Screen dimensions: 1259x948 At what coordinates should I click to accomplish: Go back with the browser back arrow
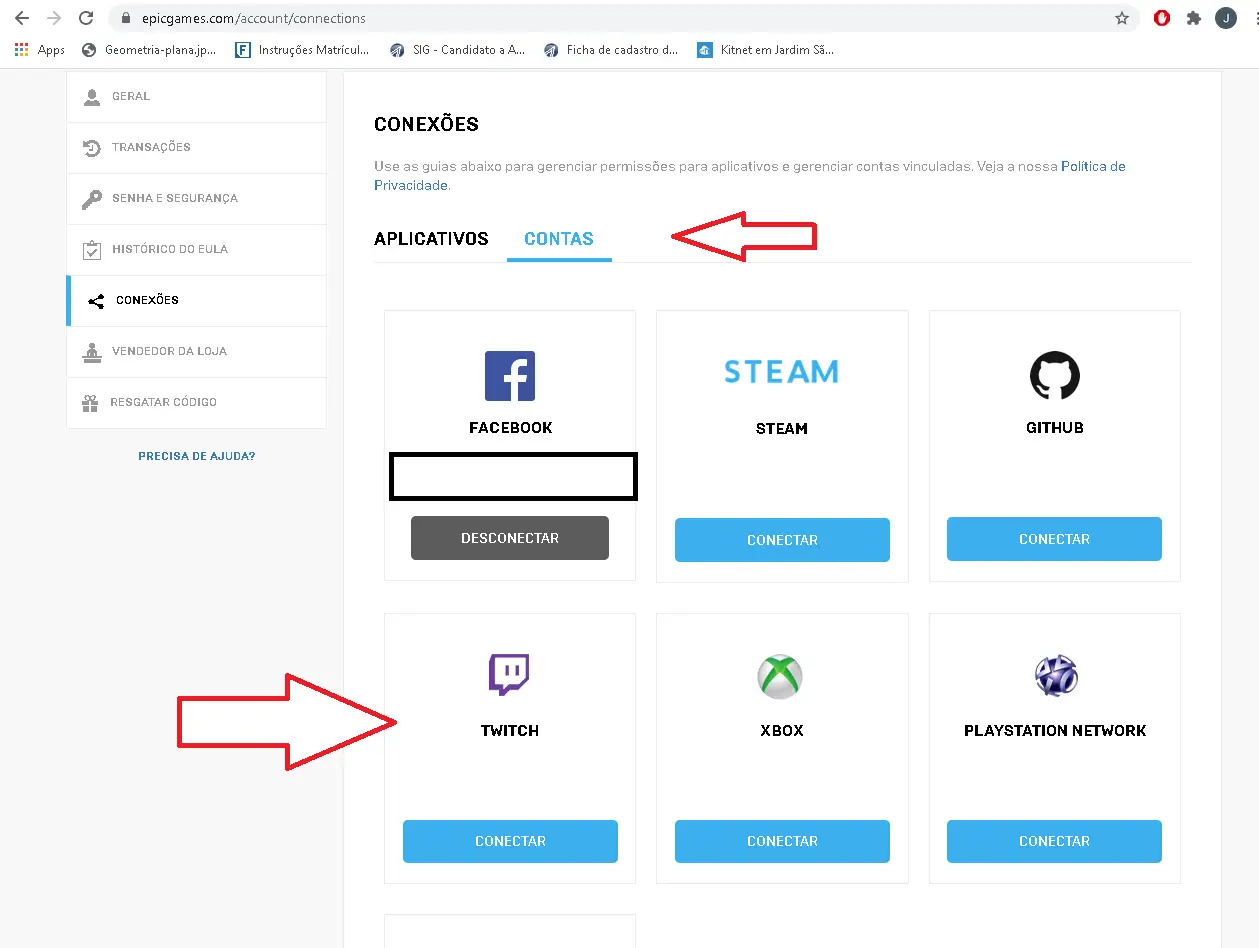pos(22,18)
